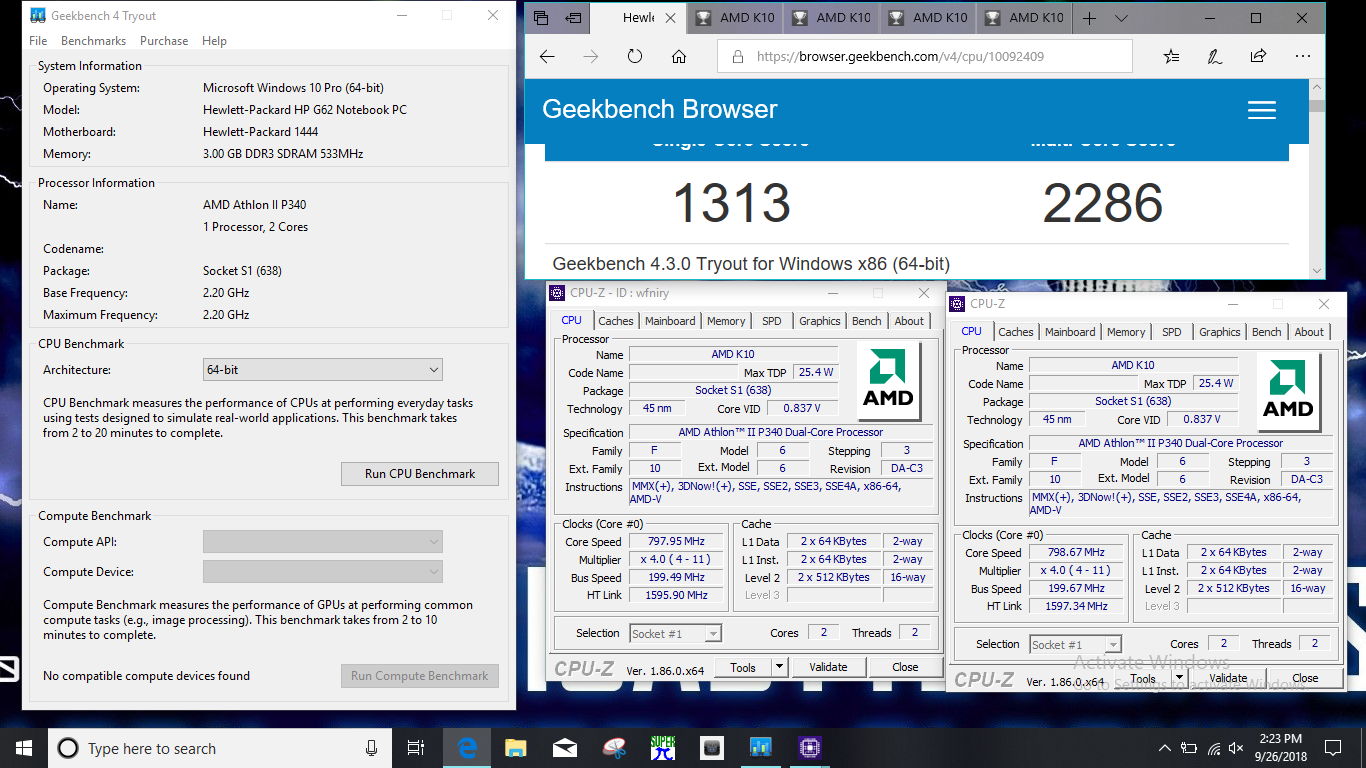Click the Edge page vertical scrollbar
The image size is (1366, 768).
click(x=1317, y=178)
